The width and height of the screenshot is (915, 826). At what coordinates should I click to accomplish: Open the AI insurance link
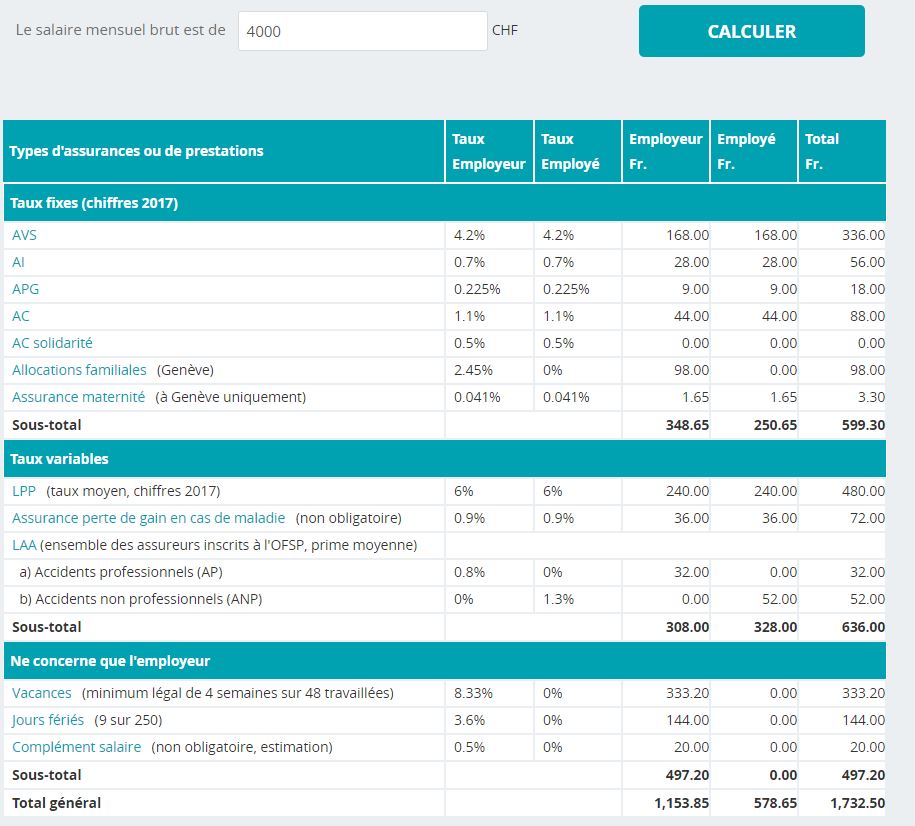point(18,262)
